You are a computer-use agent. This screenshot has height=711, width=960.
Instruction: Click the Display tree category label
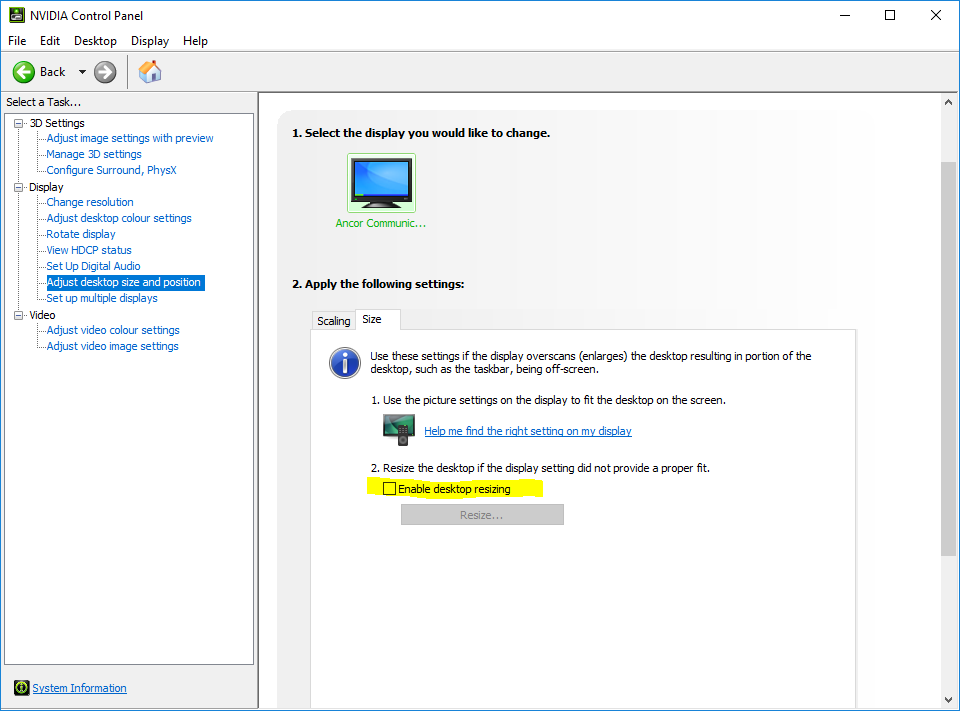point(46,187)
